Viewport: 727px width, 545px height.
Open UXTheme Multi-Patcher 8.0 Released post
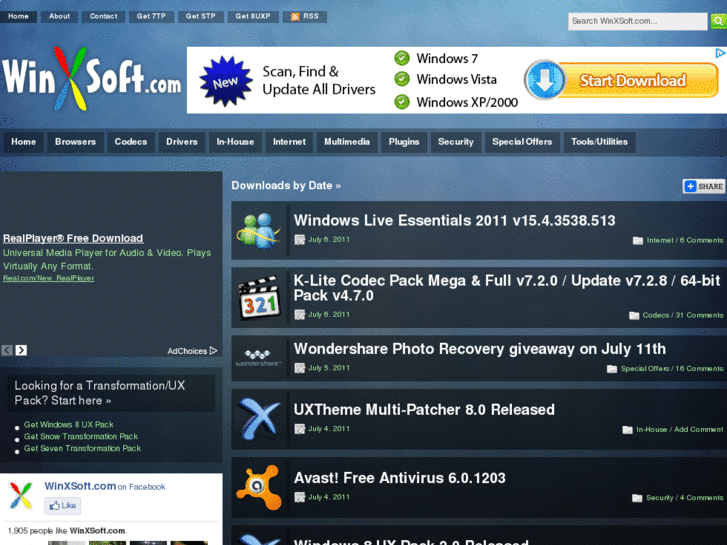[x=424, y=410]
